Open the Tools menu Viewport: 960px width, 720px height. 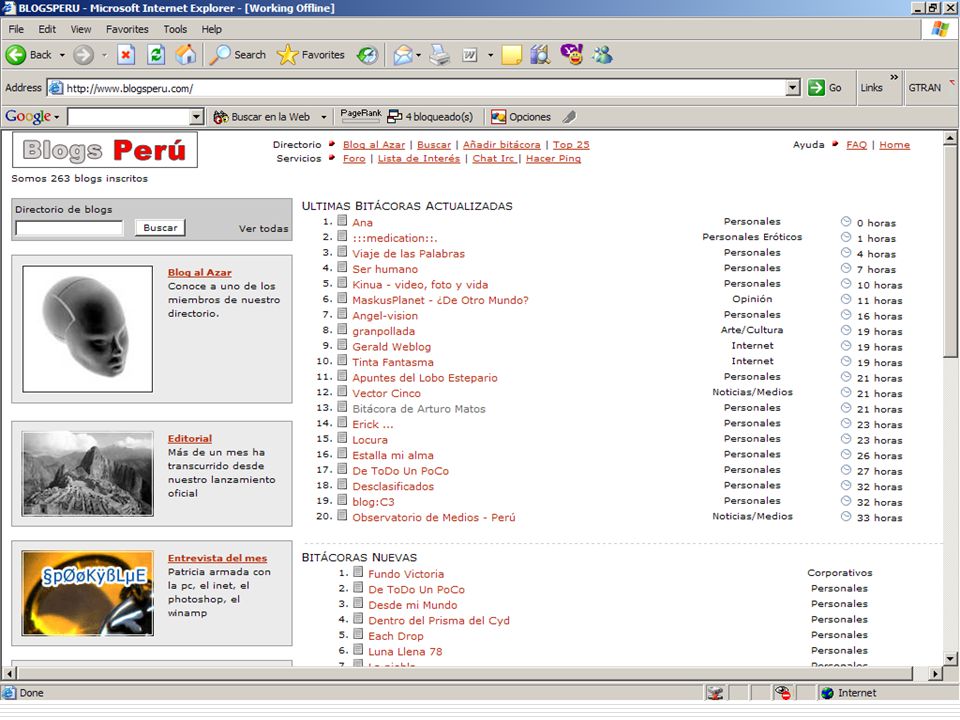[x=175, y=29]
